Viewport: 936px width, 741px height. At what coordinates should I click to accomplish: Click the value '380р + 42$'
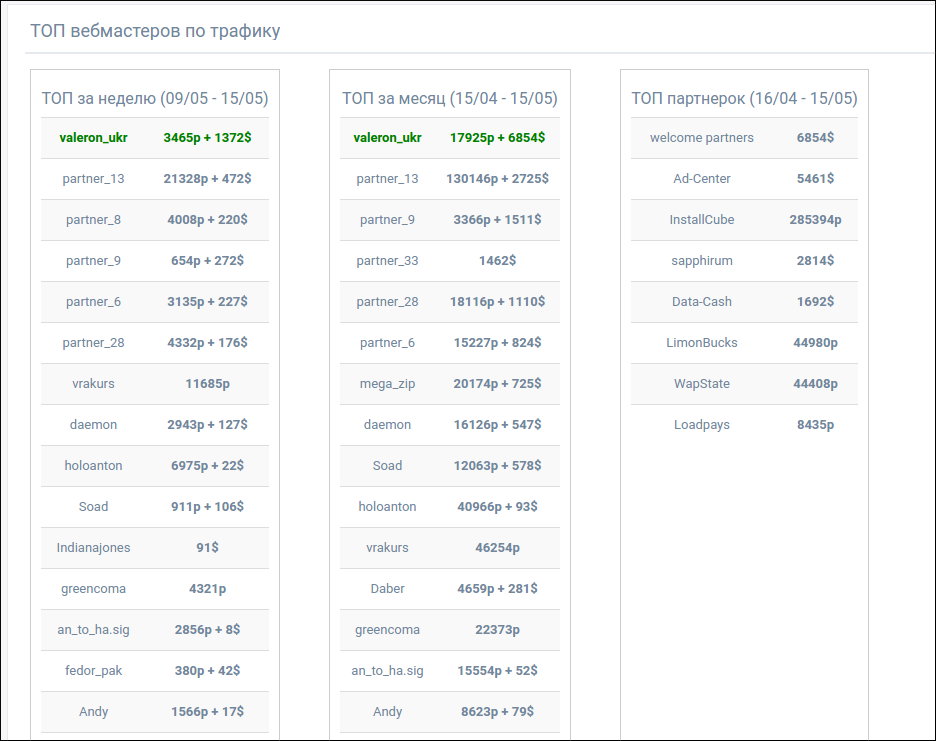[207, 671]
